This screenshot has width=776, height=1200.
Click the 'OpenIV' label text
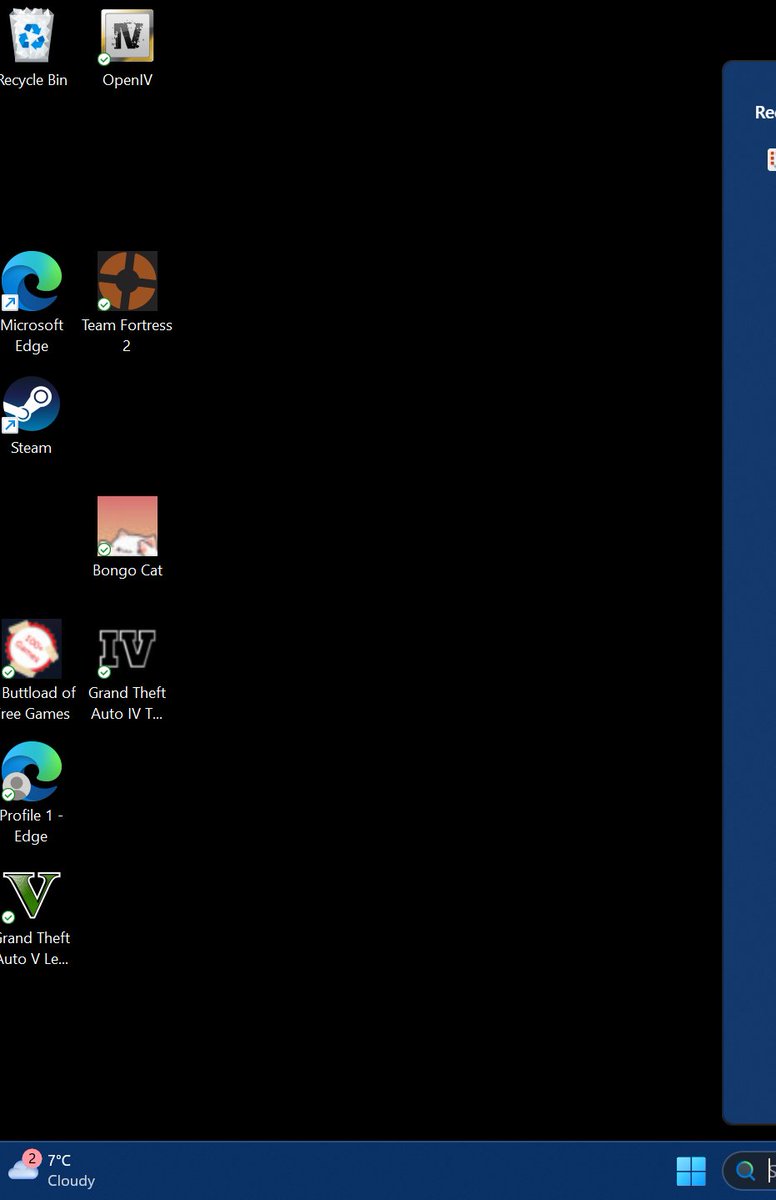point(127,80)
